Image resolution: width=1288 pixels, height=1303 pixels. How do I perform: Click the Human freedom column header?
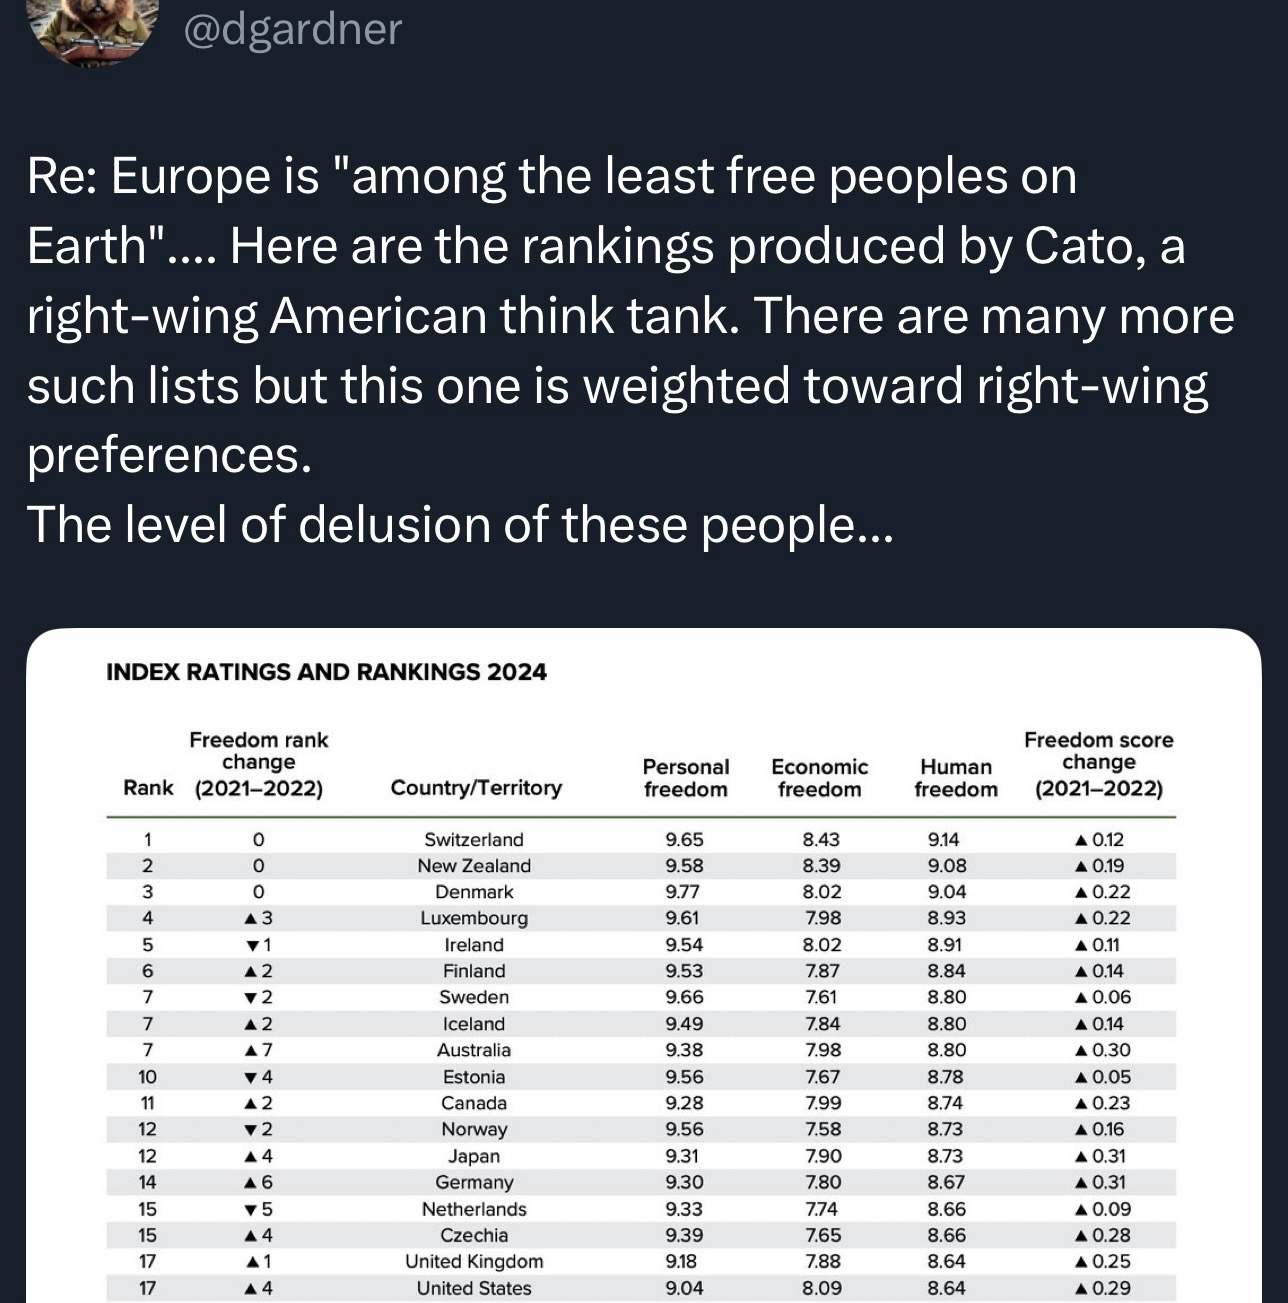coord(955,778)
